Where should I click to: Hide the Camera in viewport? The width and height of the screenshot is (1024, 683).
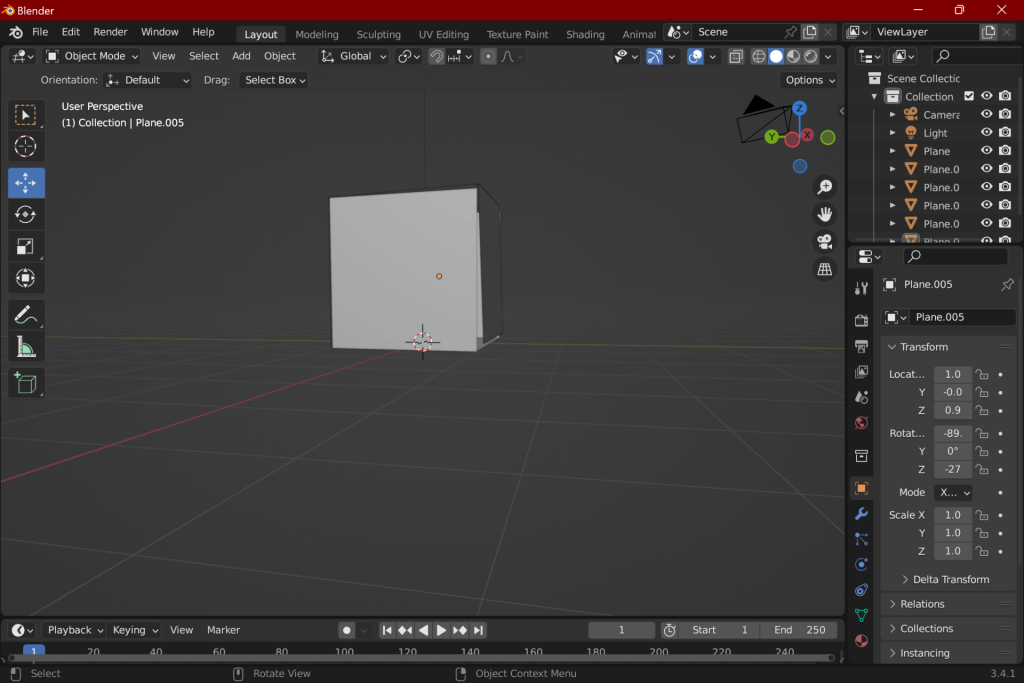(x=987, y=114)
